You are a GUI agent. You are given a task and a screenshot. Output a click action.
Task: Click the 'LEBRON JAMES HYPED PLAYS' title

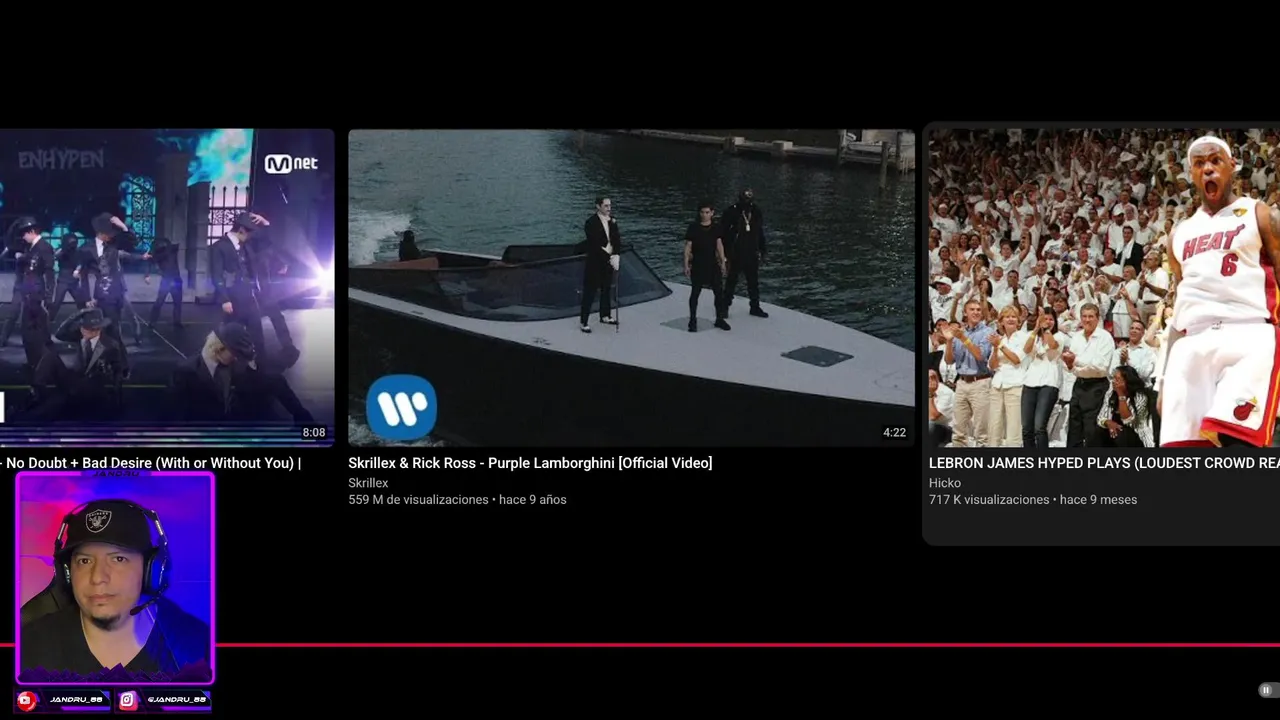pos(1104,463)
